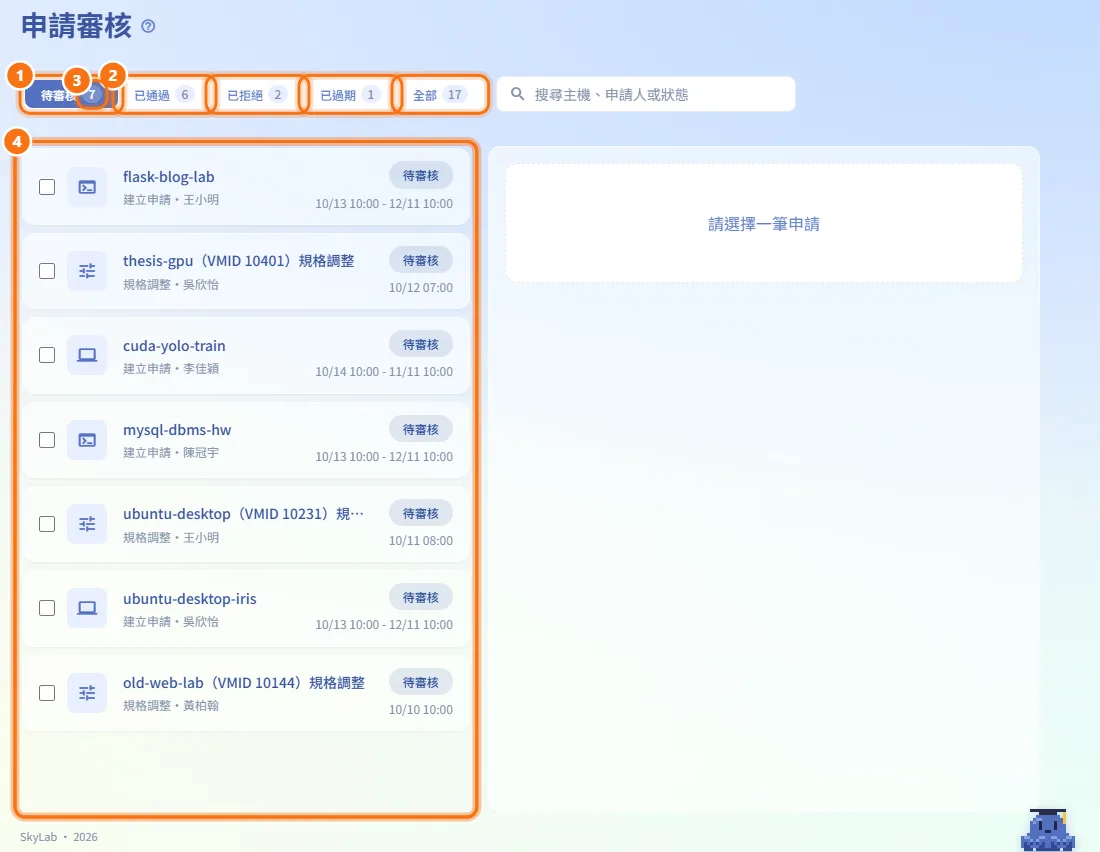Select the thesis-gpu（VMID 10401）規格調整 title
This screenshot has width=1100, height=852.
[239, 261]
